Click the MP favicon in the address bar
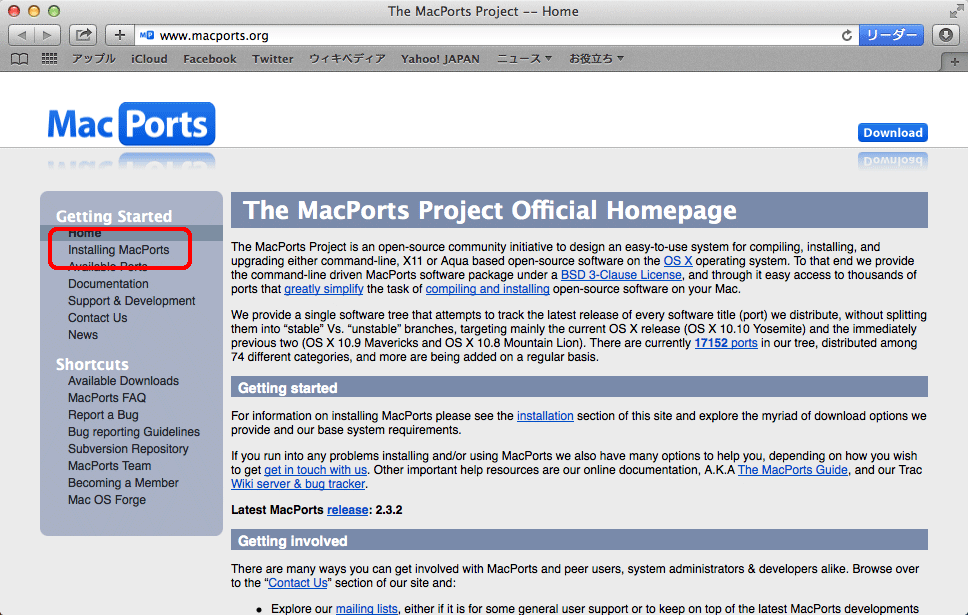The height and width of the screenshot is (615, 968). (146, 35)
